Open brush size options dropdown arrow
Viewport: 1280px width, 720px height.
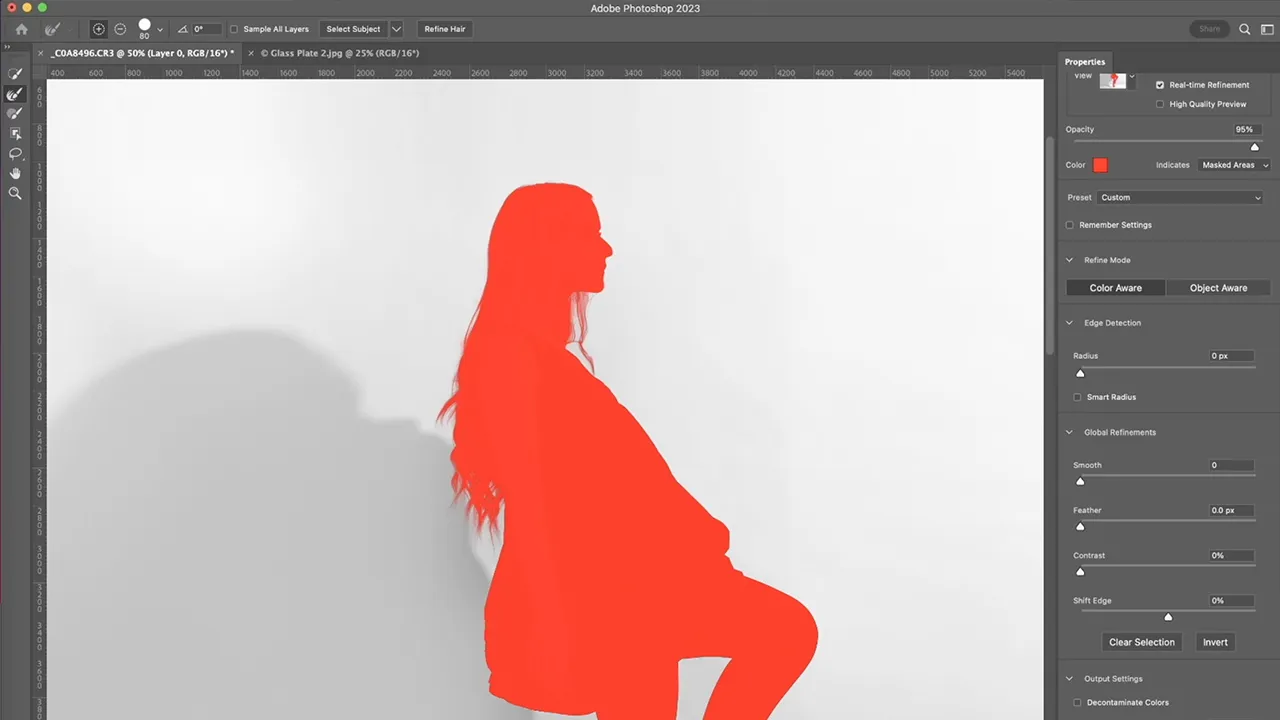click(x=160, y=30)
